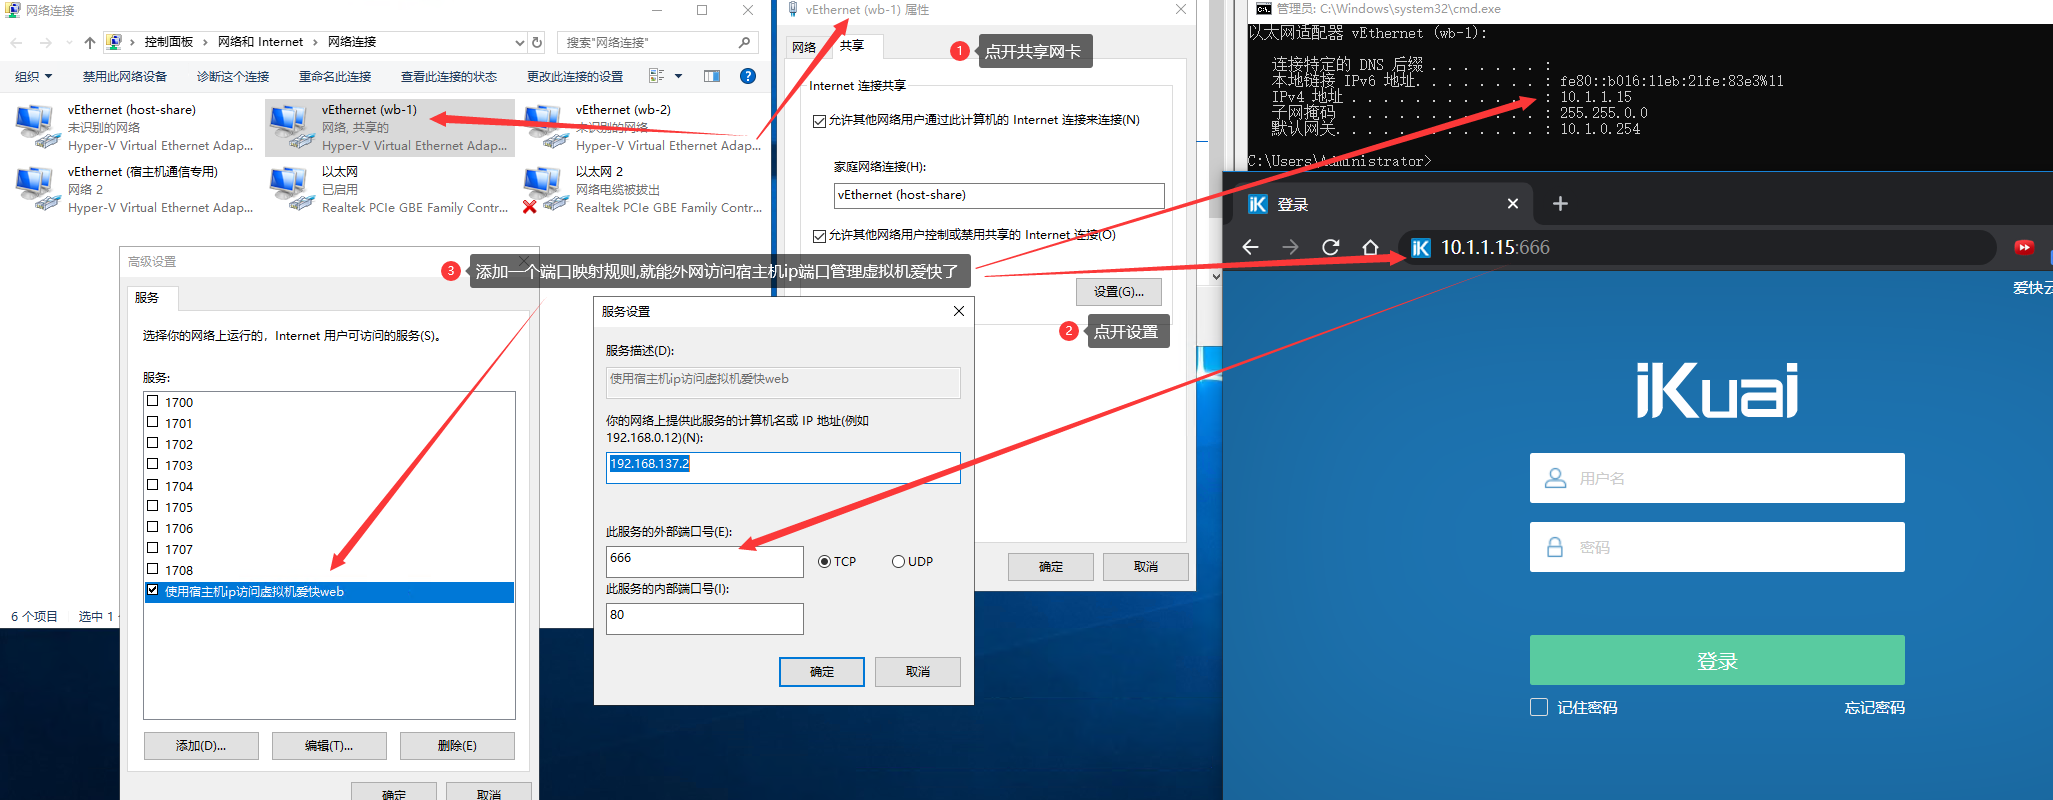The height and width of the screenshot is (800, 2053).
Task: Click the Explorer back arrow
Action: [17, 42]
